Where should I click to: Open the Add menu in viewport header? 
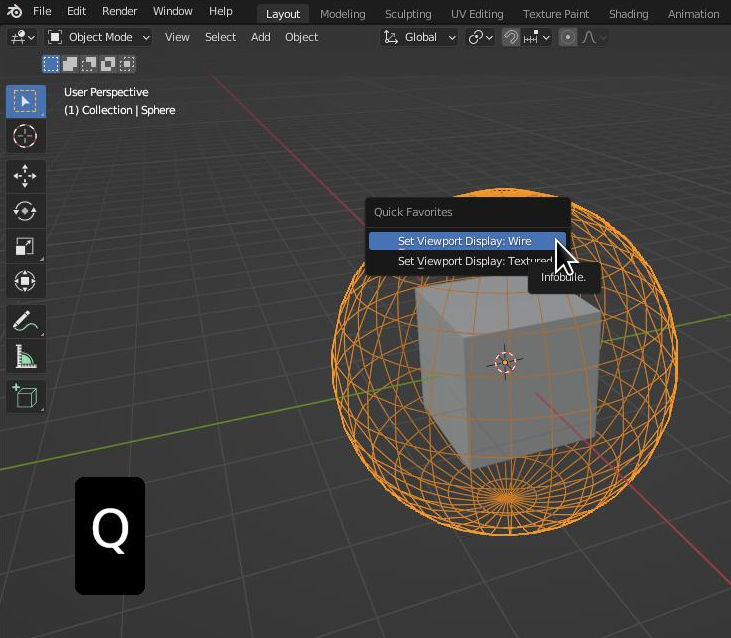pyautogui.click(x=261, y=37)
